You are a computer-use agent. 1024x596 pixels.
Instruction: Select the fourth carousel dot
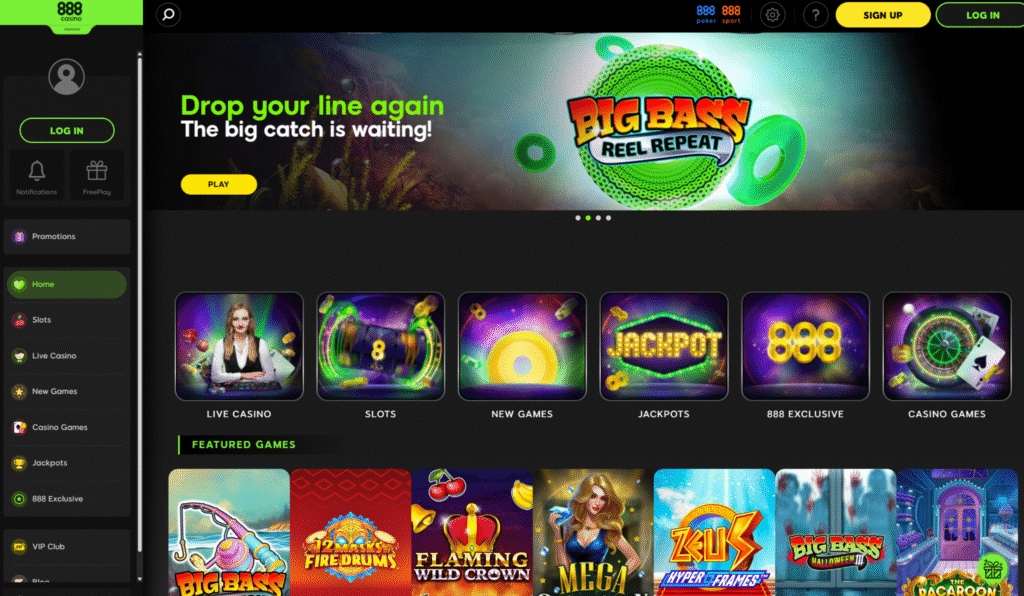pos(609,218)
